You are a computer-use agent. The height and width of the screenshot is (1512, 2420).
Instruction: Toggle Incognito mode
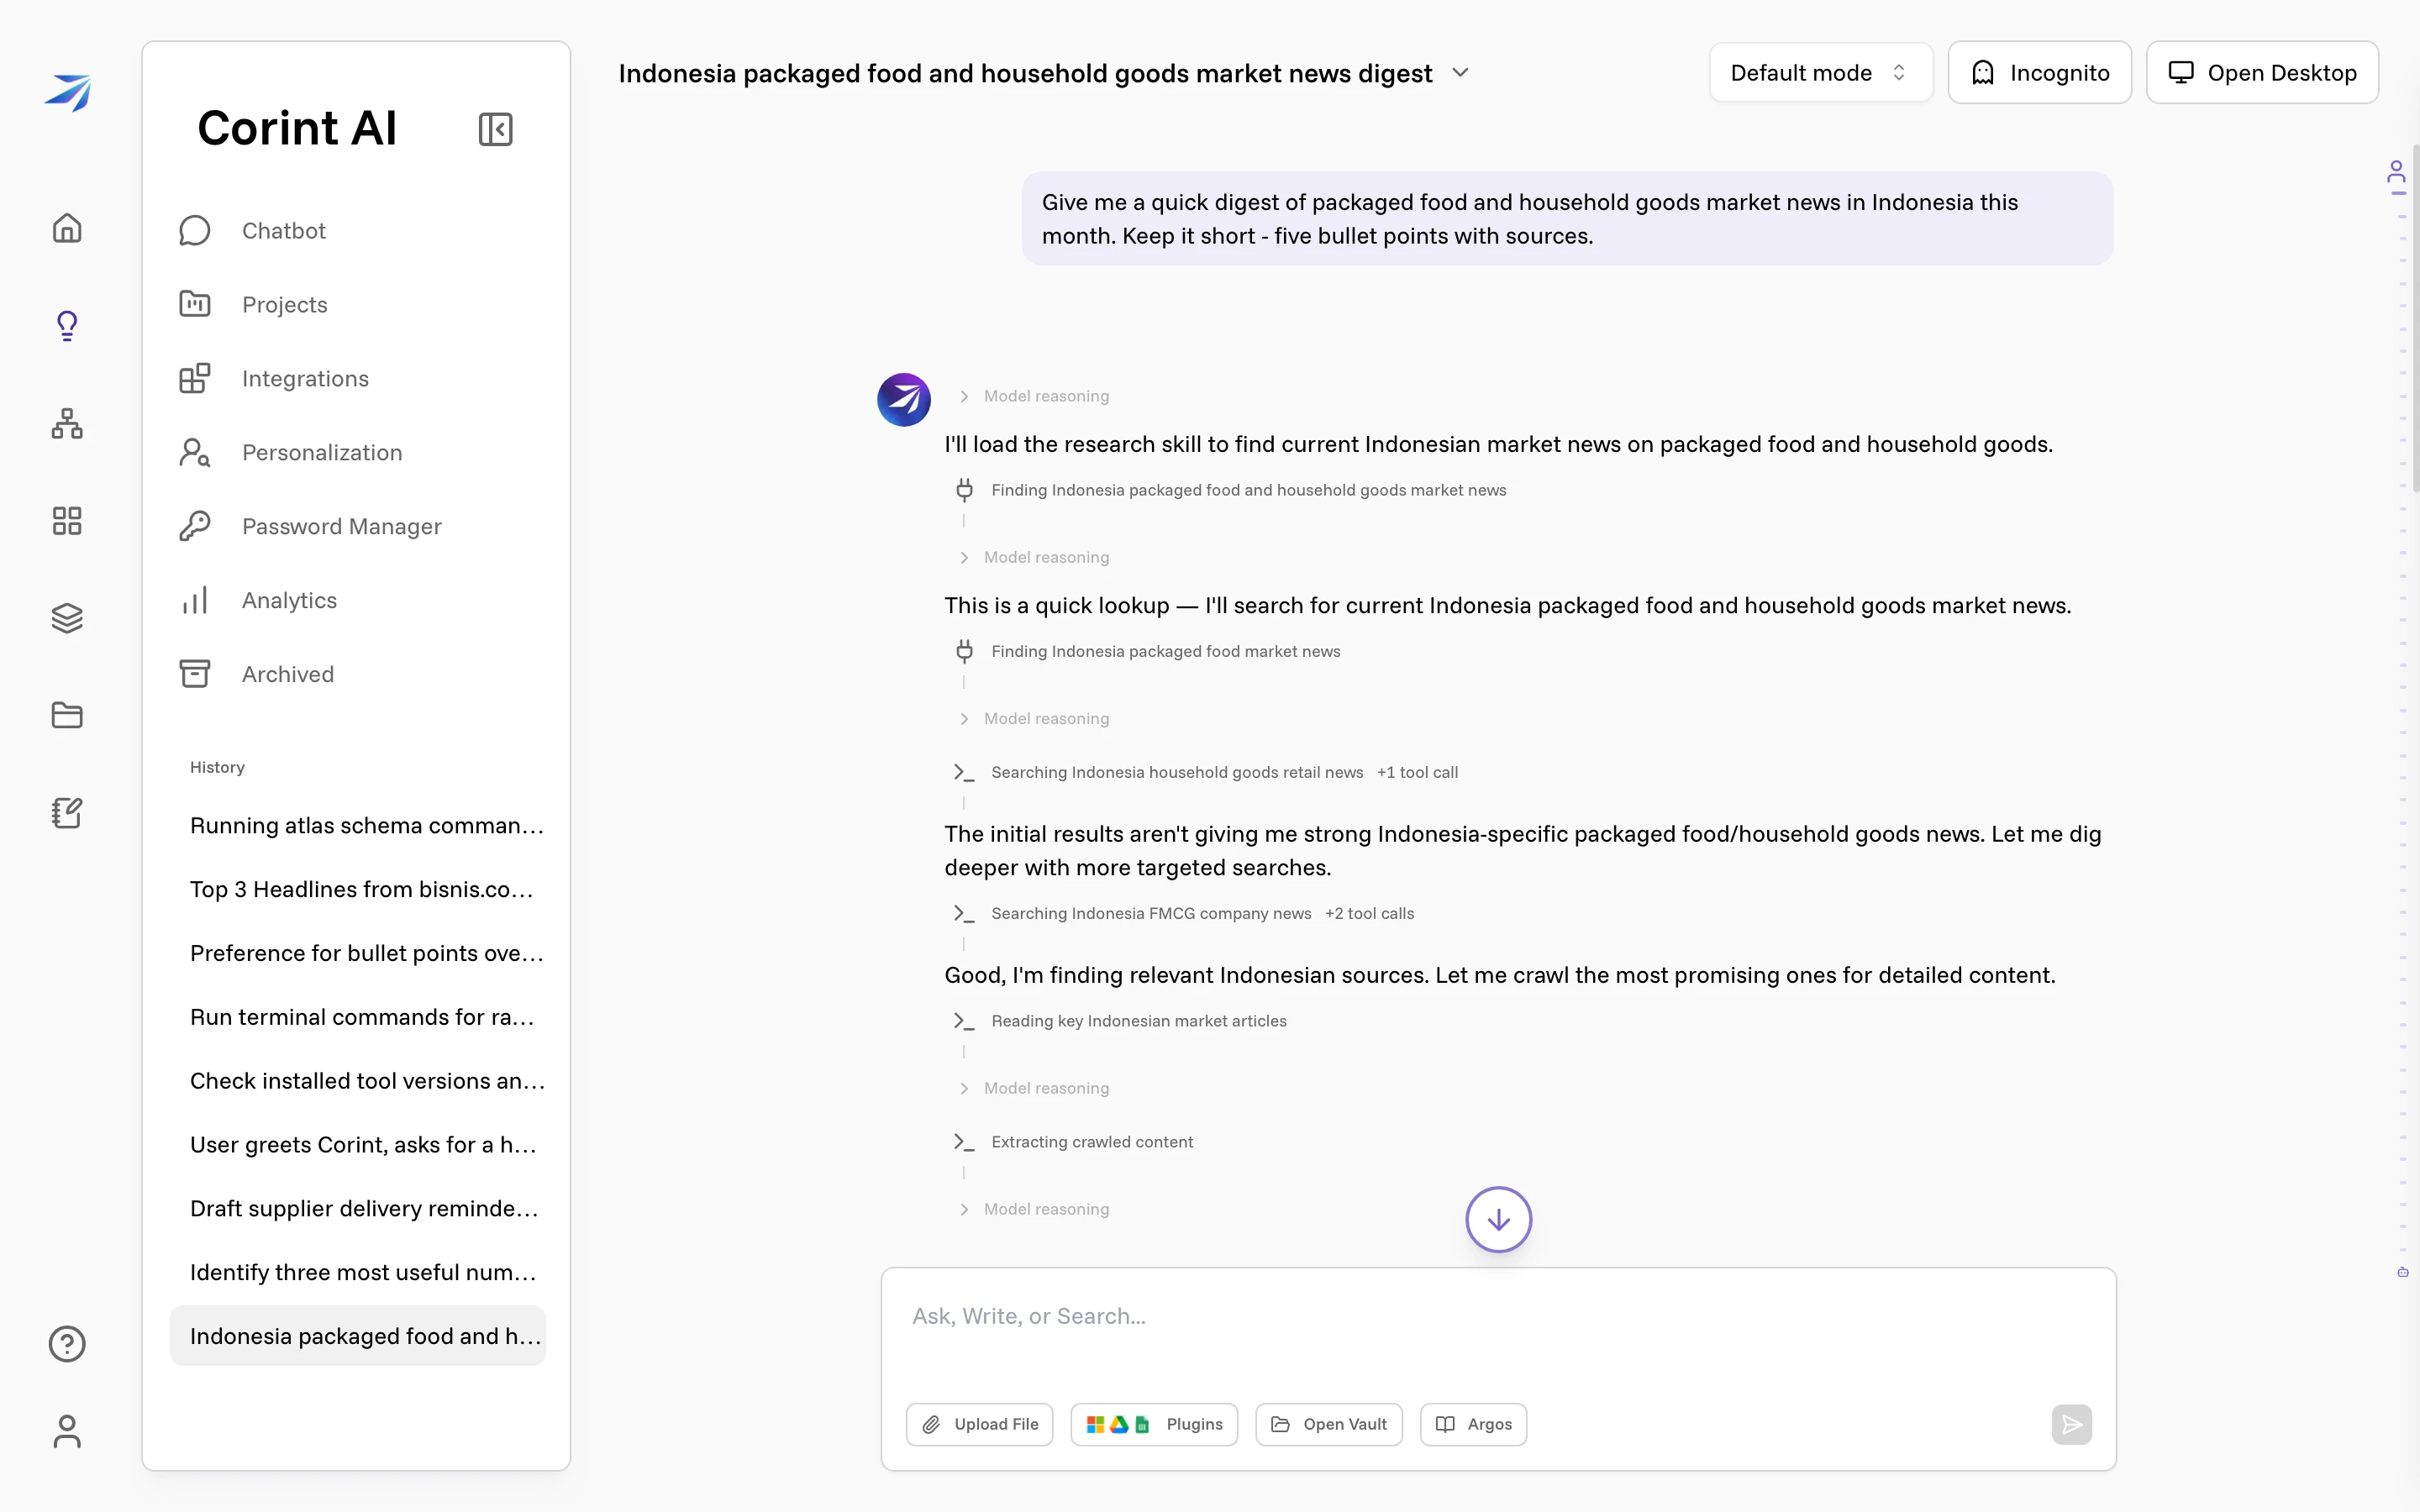2039,73
